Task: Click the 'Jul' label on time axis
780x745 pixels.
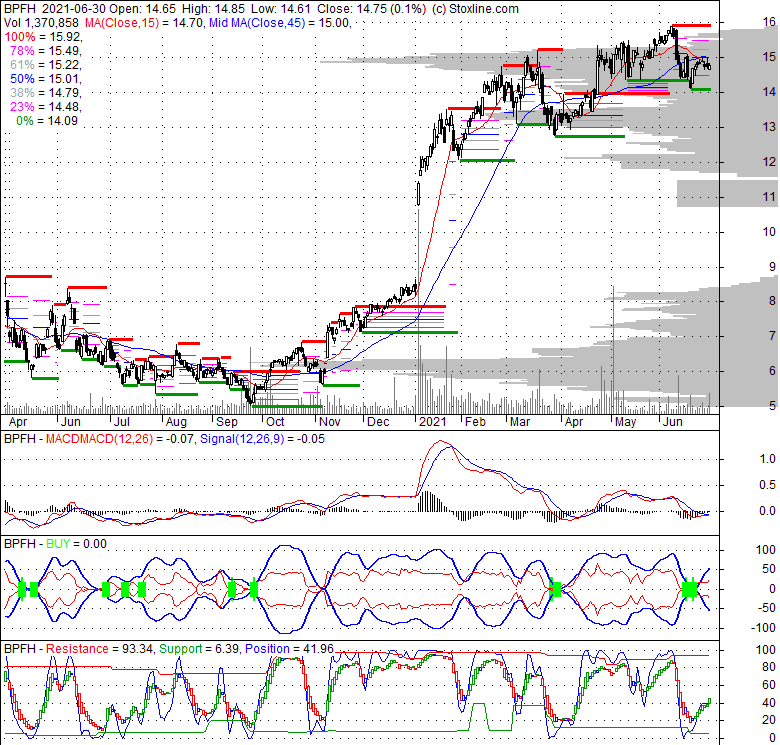Action: click(121, 422)
